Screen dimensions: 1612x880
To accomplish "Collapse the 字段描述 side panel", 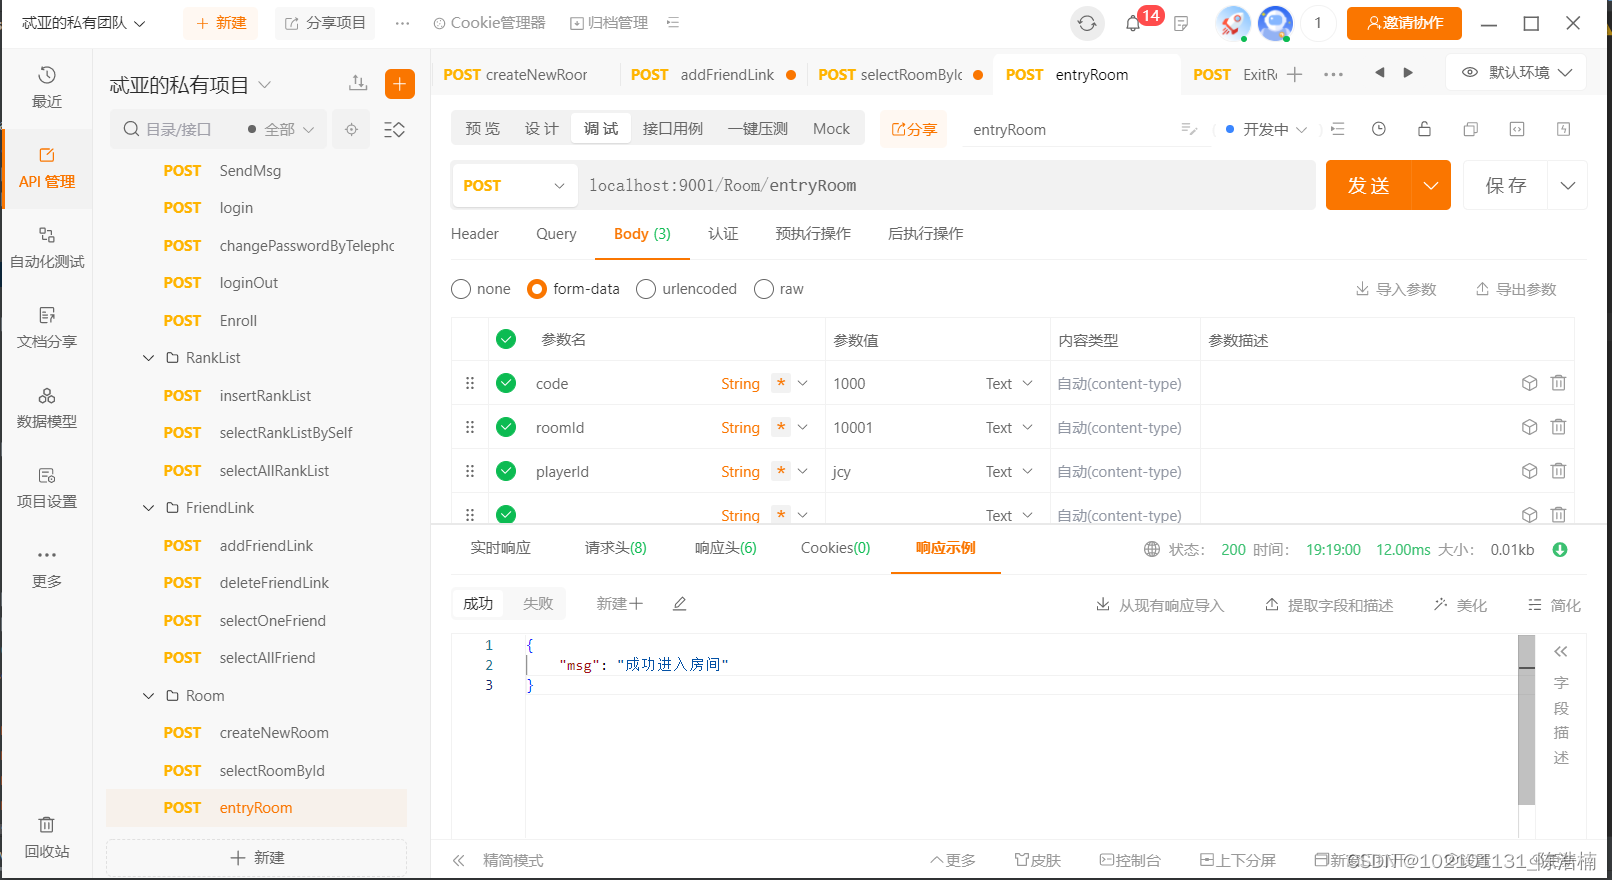I will pyautogui.click(x=1561, y=652).
